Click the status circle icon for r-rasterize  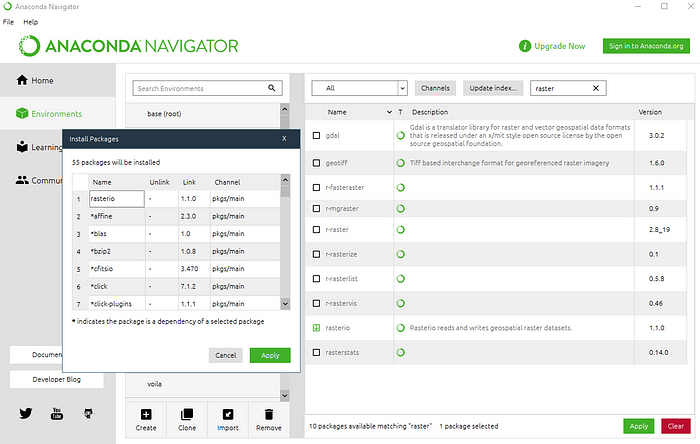(400, 254)
